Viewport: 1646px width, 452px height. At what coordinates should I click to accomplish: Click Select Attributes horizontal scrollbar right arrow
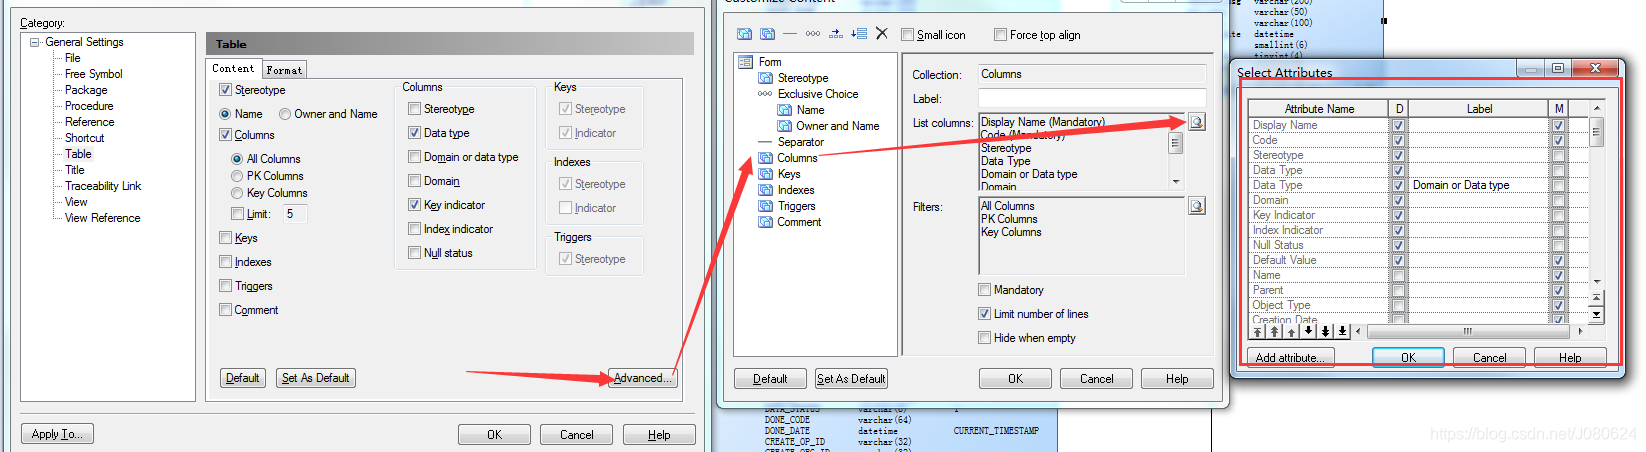point(1579,331)
